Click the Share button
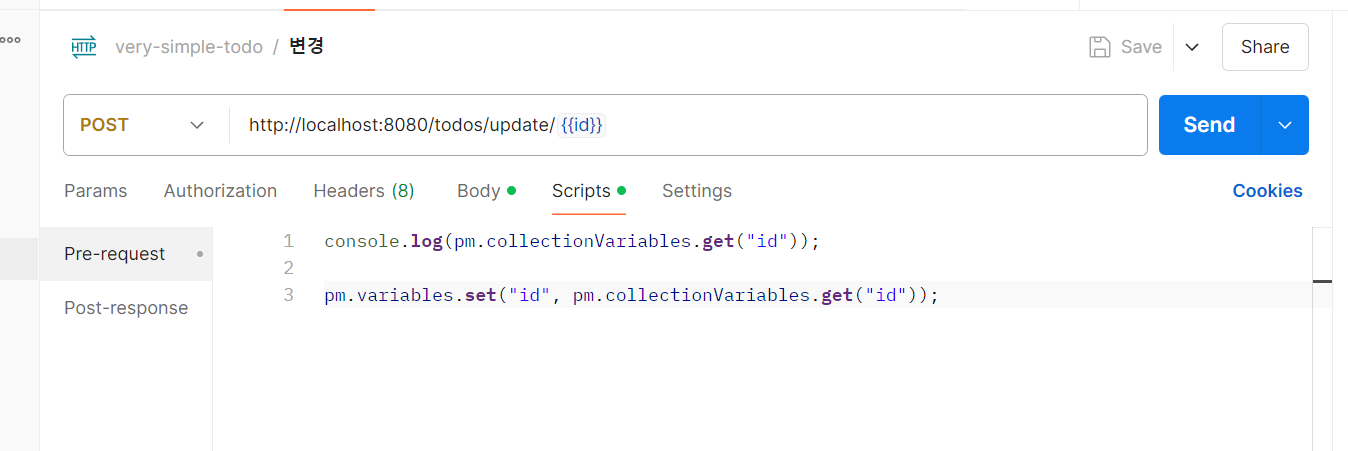Screen dimensions: 1348x451 [1265, 47]
